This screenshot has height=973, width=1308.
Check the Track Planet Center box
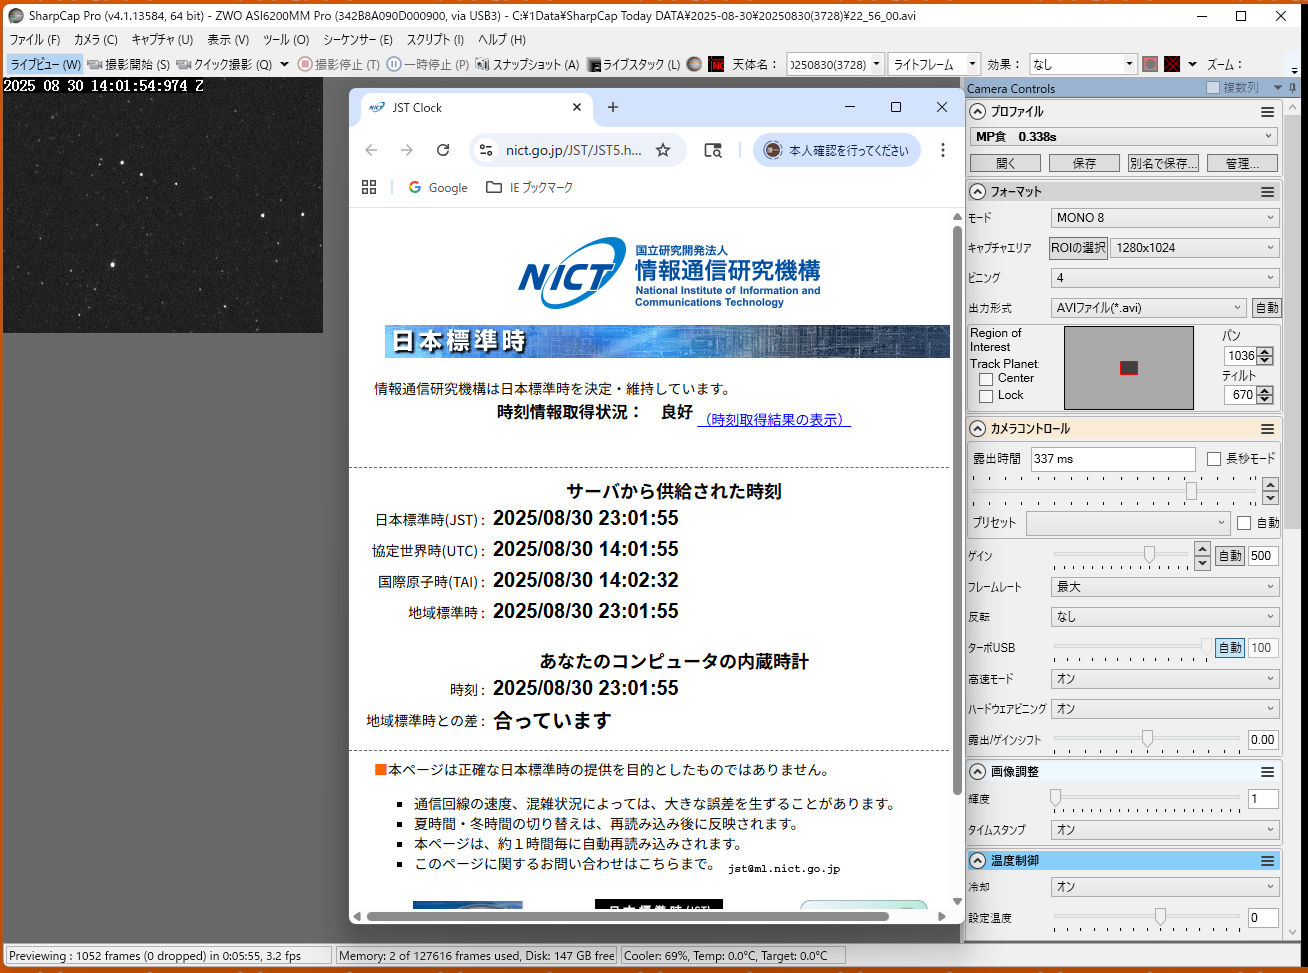click(986, 379)
